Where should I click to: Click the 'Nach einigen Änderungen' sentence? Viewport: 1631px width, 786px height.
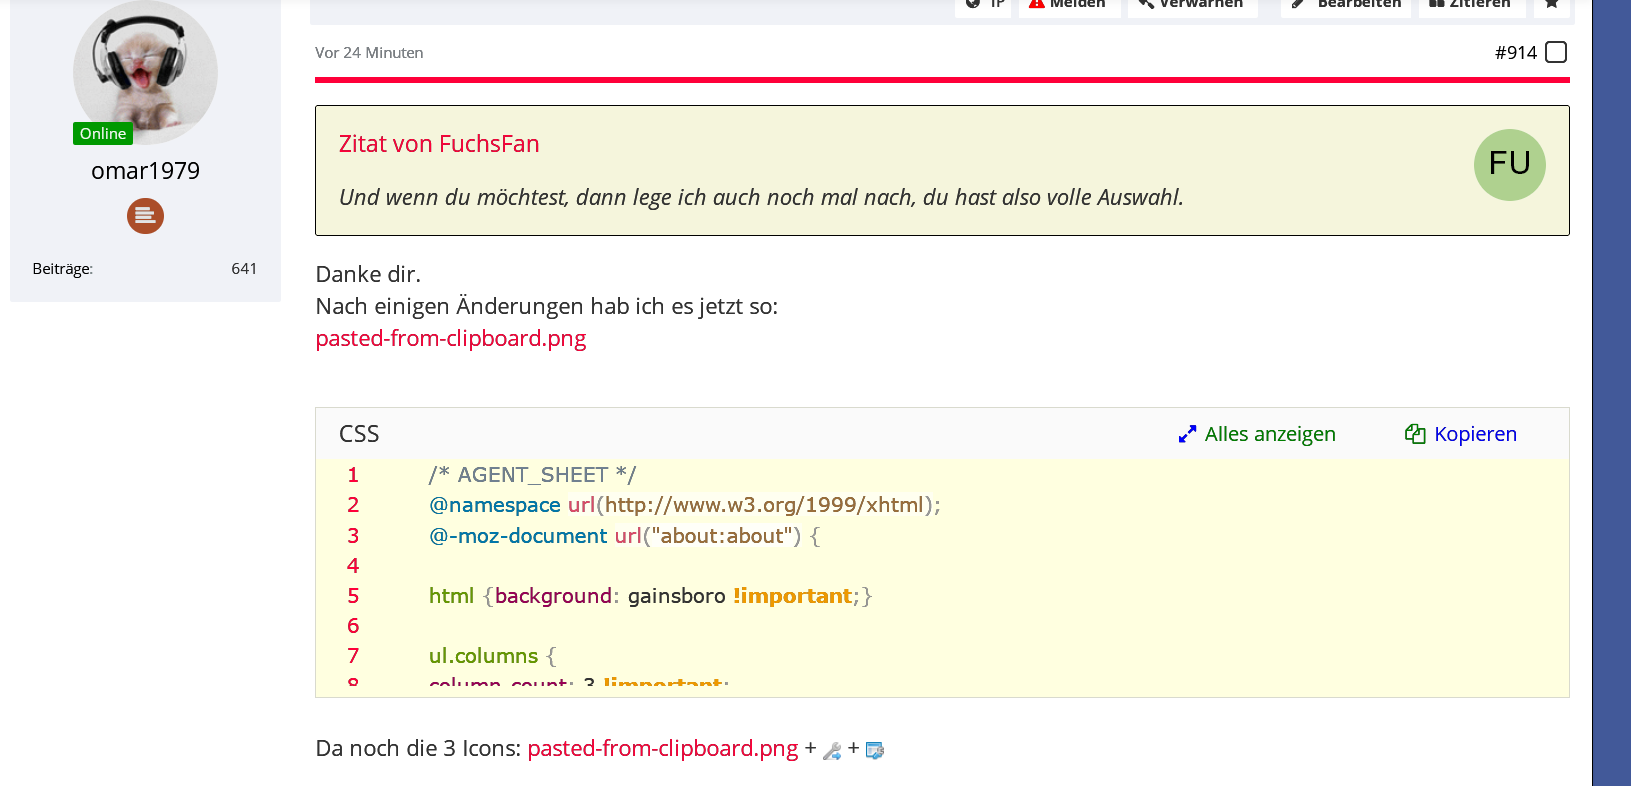coord(547,306)
